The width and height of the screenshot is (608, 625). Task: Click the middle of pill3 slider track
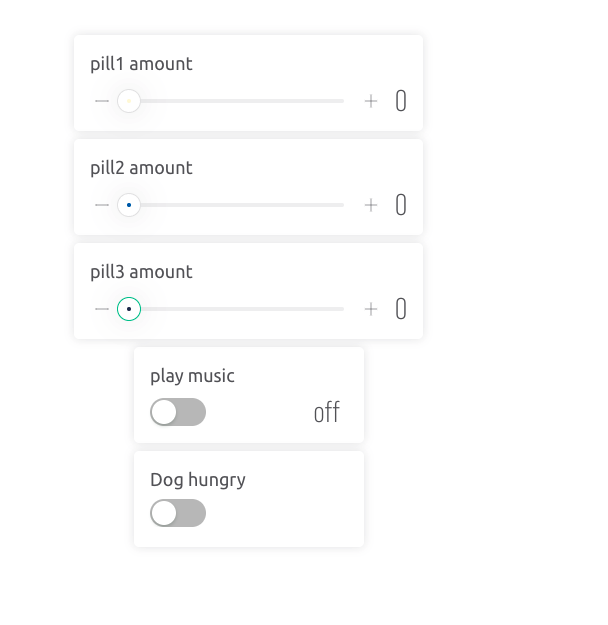(236, 309)
